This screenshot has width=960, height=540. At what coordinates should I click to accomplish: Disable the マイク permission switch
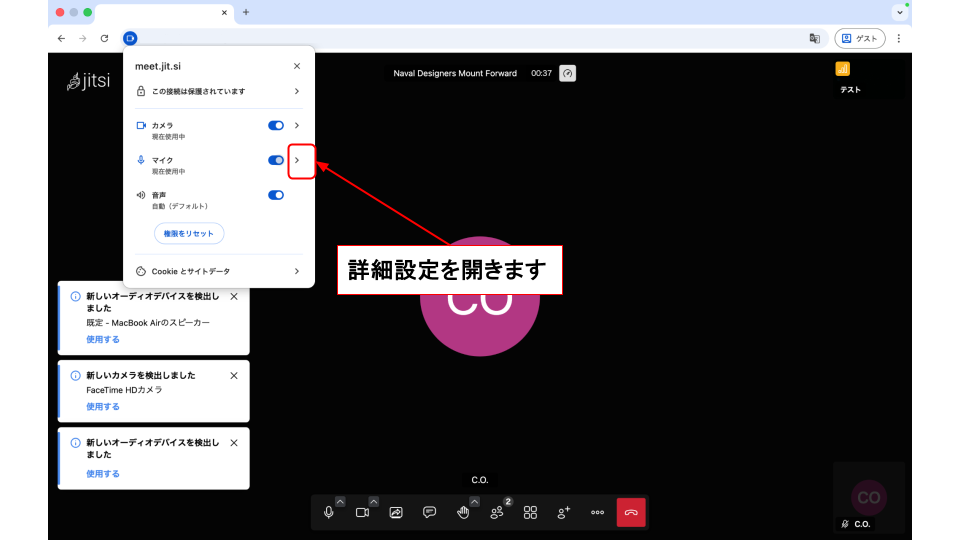point(276,160)
